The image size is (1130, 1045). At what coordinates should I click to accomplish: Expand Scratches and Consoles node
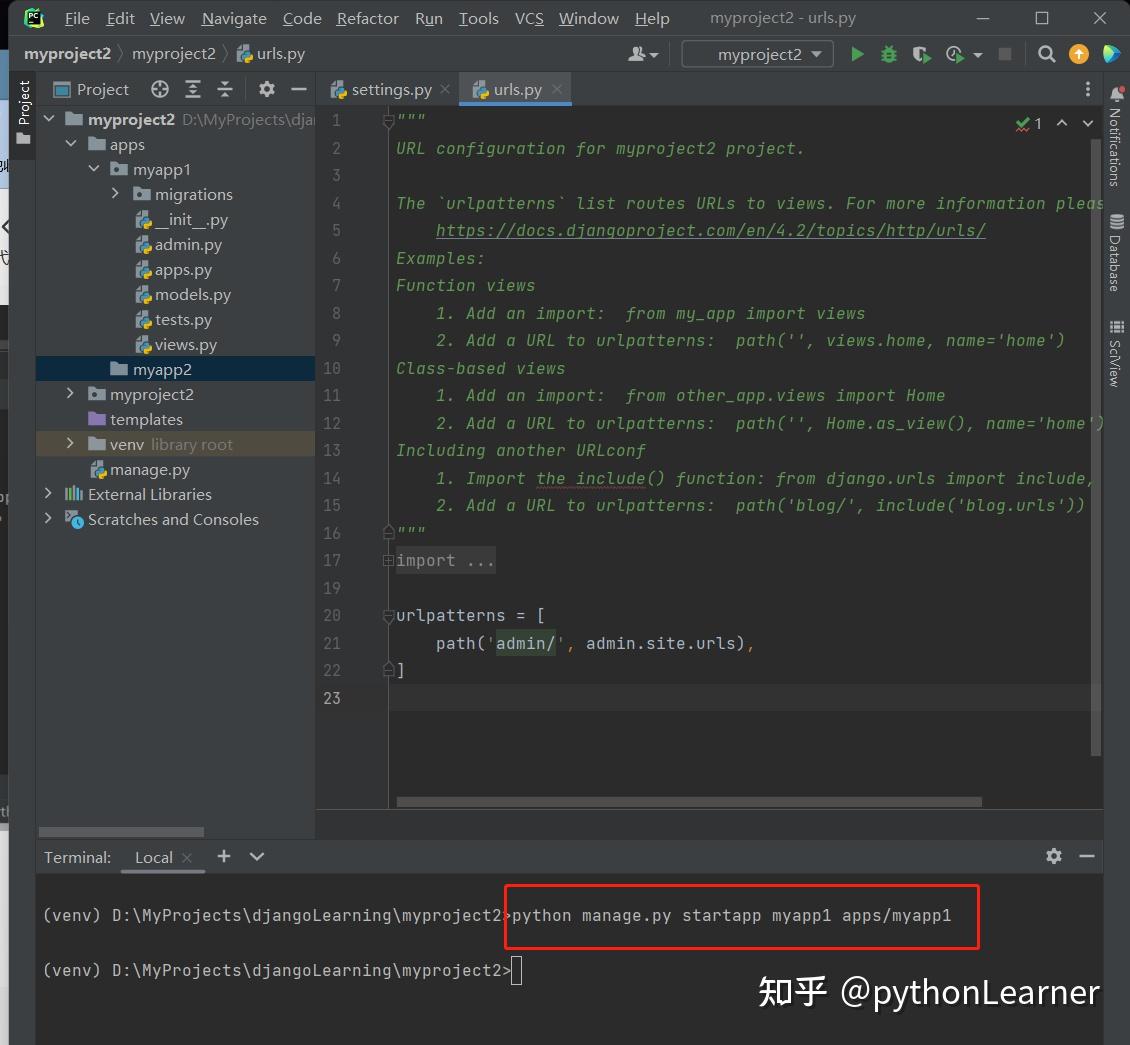coord(48,518)
